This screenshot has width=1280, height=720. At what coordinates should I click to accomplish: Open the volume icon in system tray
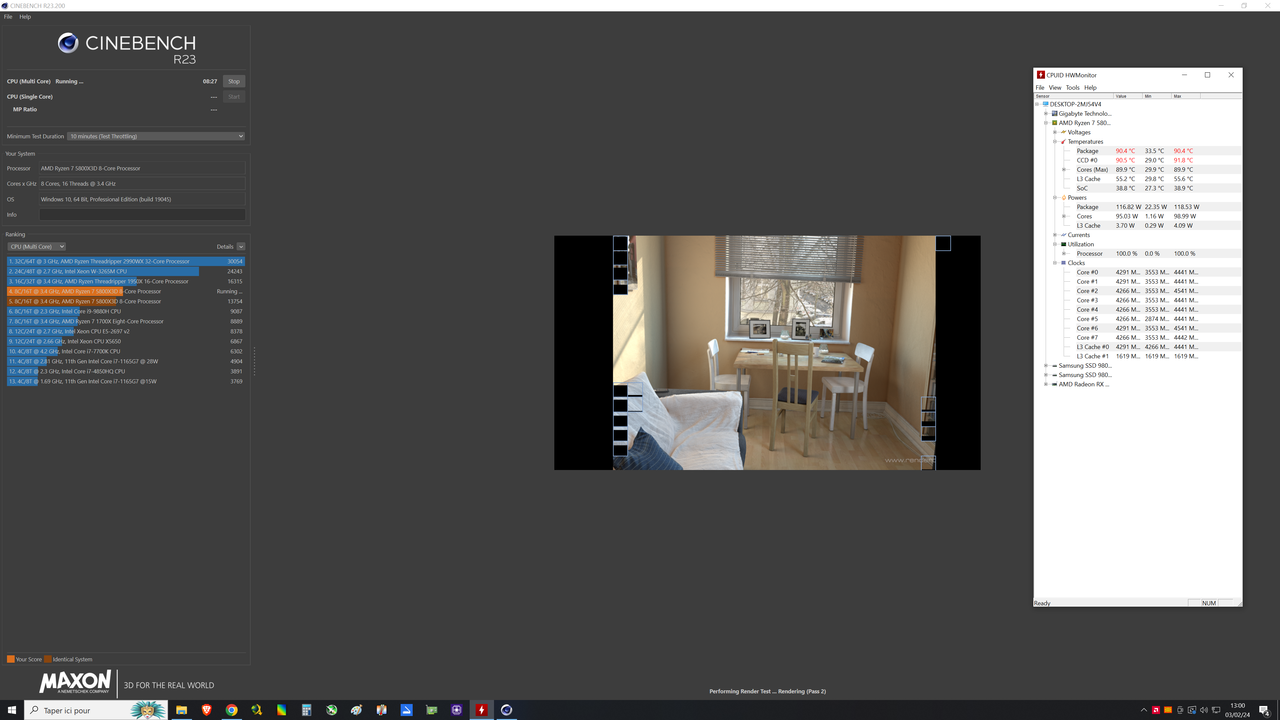pyautogui.click(x=1204, y=710)
